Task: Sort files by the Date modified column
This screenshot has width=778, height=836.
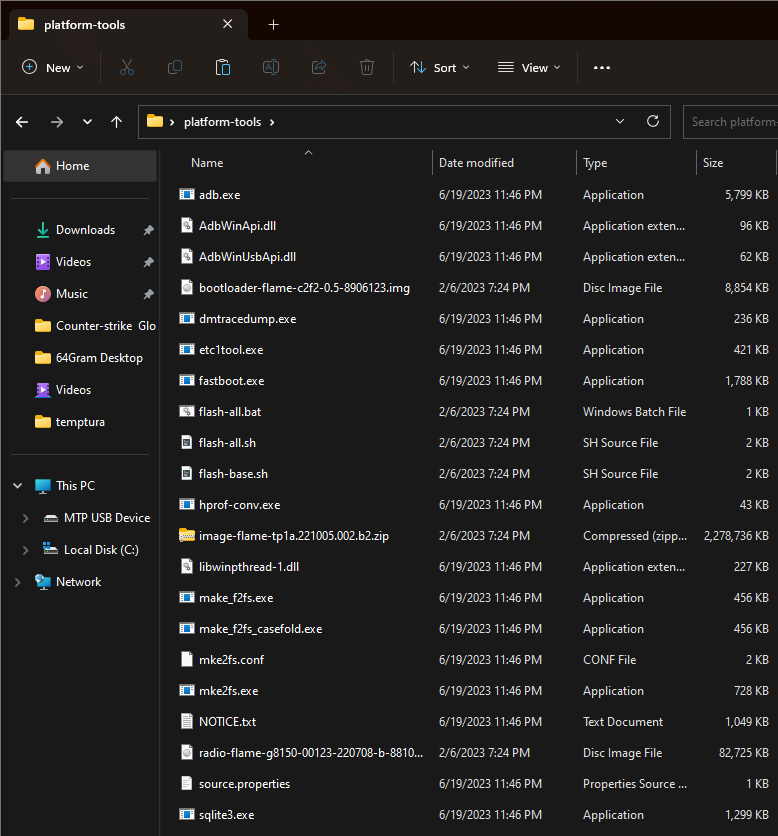Action: point(476,163)
